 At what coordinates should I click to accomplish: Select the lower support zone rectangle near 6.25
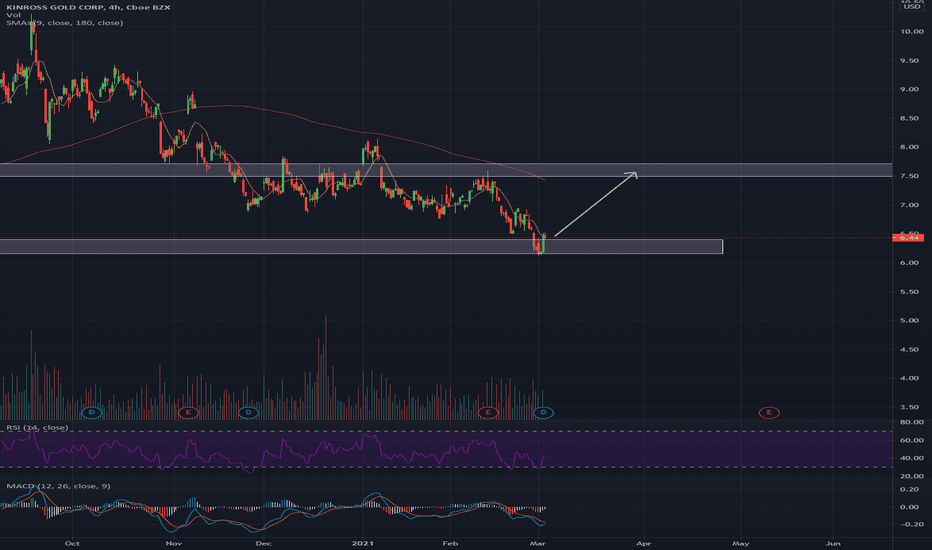pos(361,246)
